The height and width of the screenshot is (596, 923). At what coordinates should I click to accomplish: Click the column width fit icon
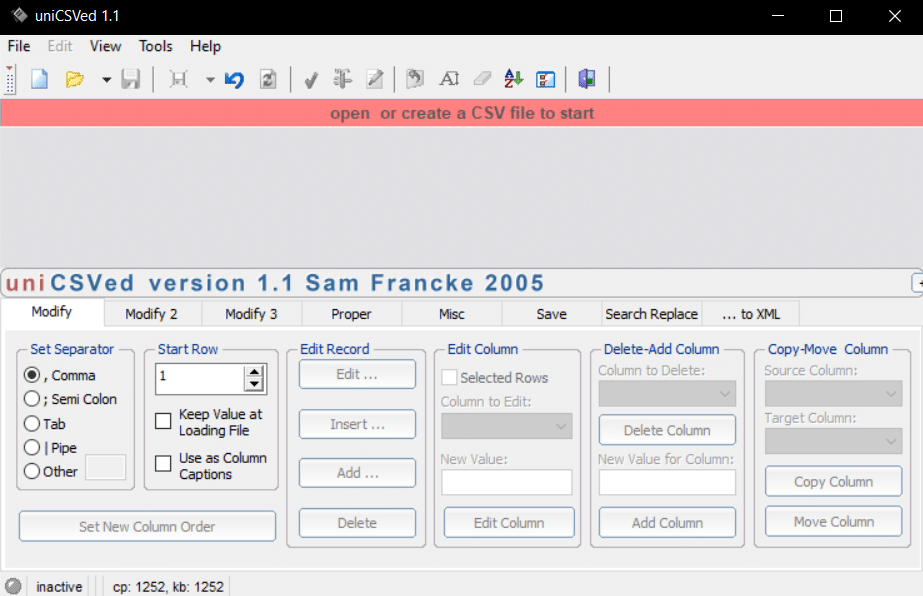[178, 79]
